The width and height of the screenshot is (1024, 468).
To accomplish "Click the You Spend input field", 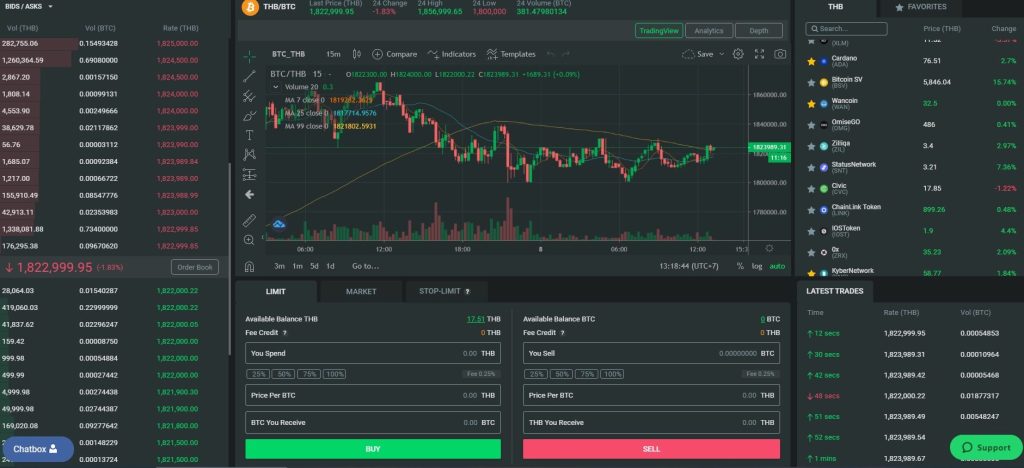I will point(373,353).
